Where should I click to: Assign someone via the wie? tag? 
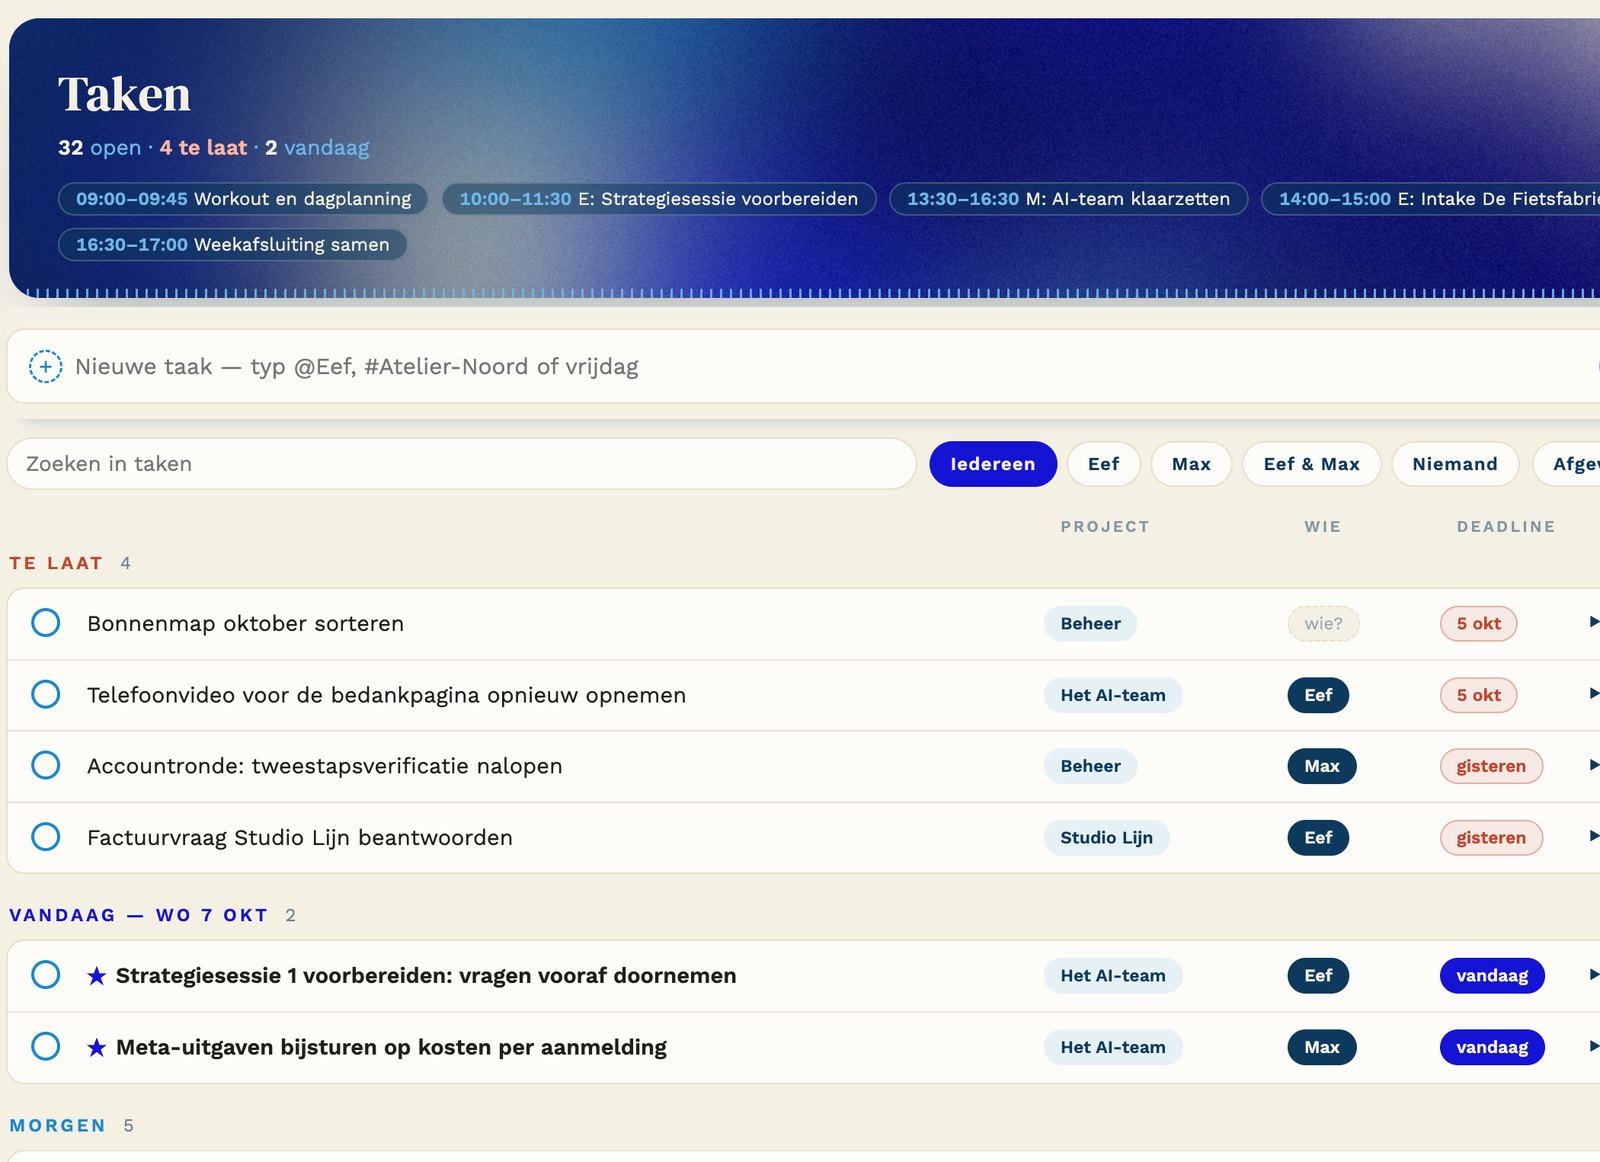pos(1323,624)
